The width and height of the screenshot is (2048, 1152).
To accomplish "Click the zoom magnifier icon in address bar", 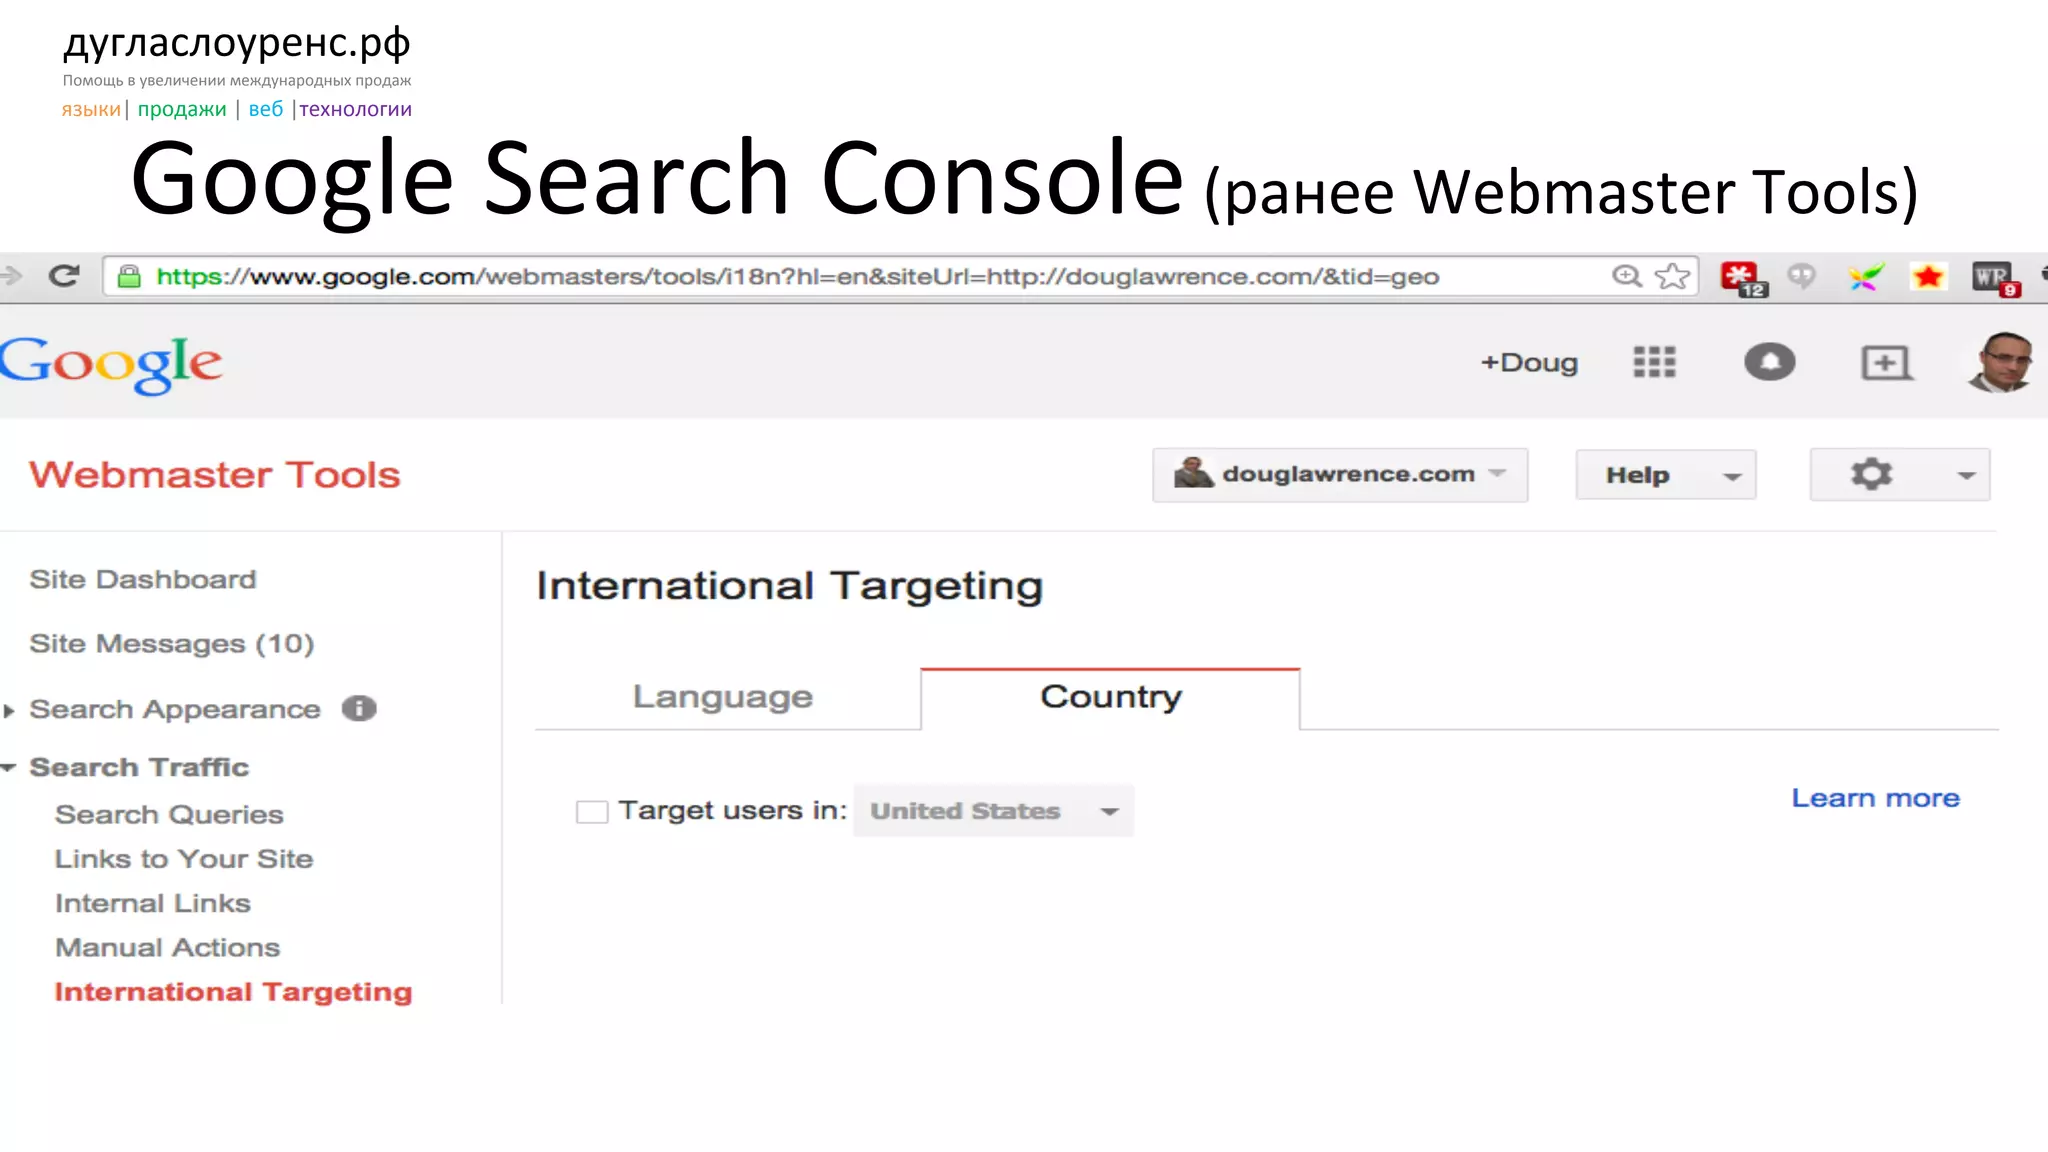I will 1627,276.
